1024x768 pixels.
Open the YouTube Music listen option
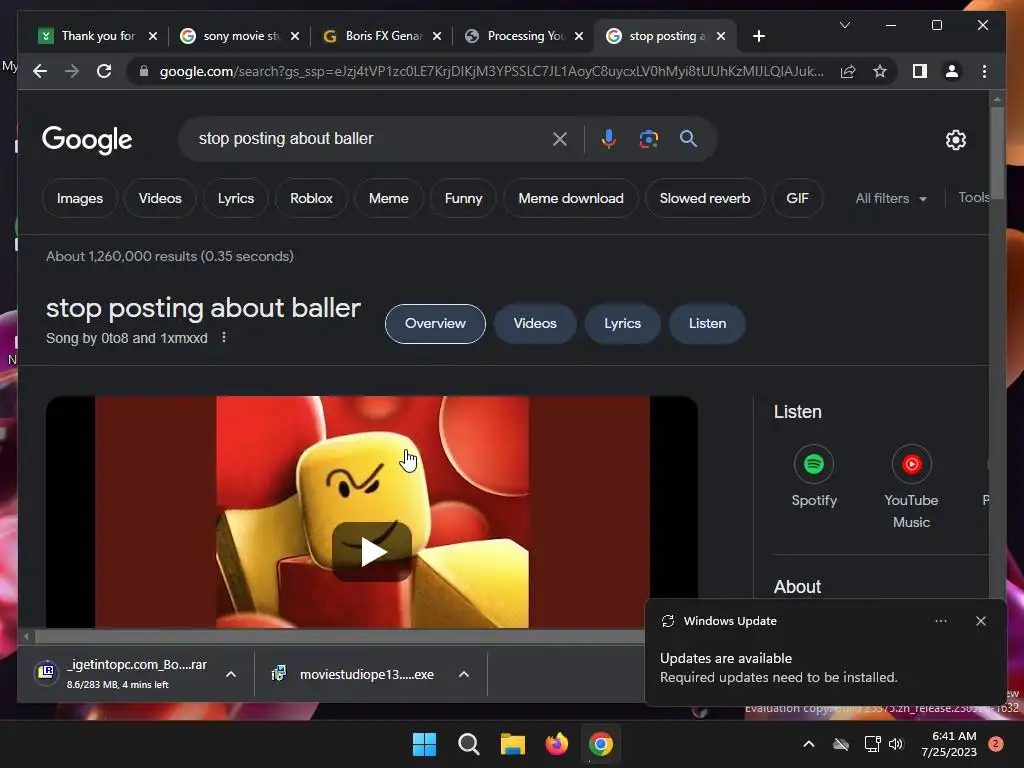(x=911, y=487)
